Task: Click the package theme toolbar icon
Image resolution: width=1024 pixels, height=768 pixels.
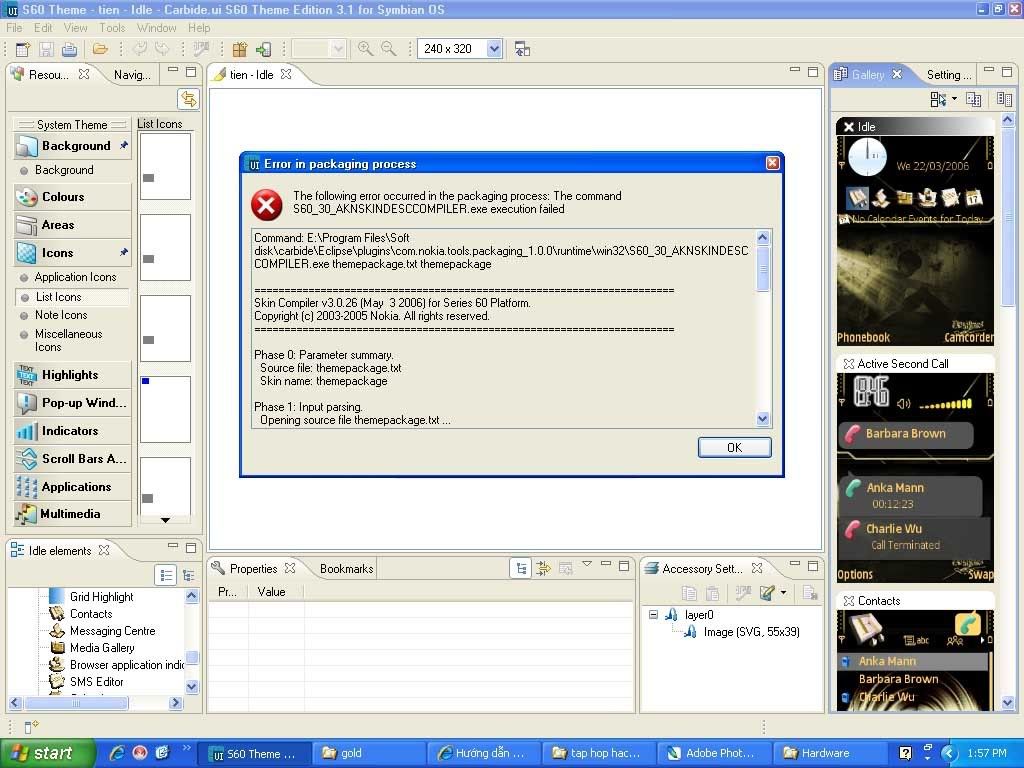Action: [240, 49]
